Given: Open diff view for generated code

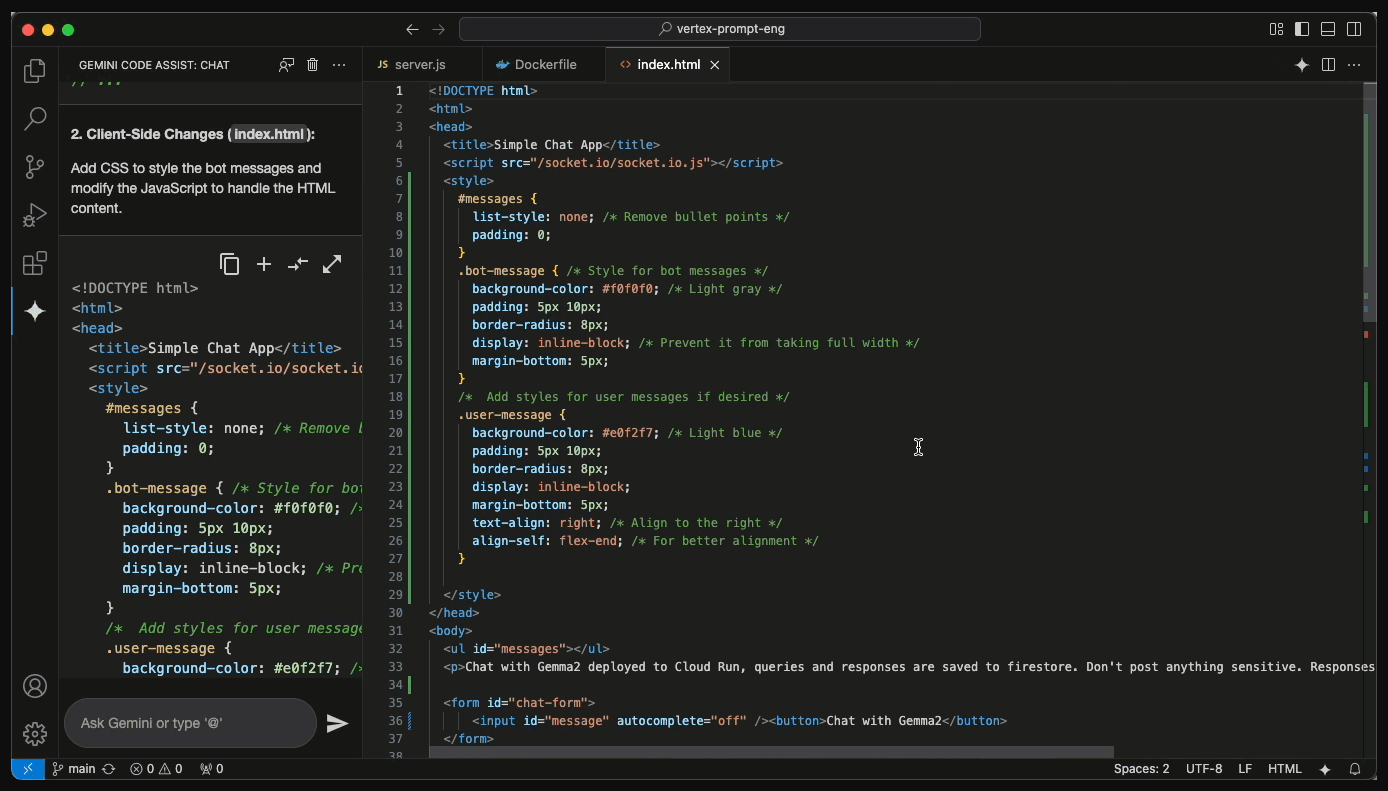Looking at the screenshot, I should [x=298, y=264].
